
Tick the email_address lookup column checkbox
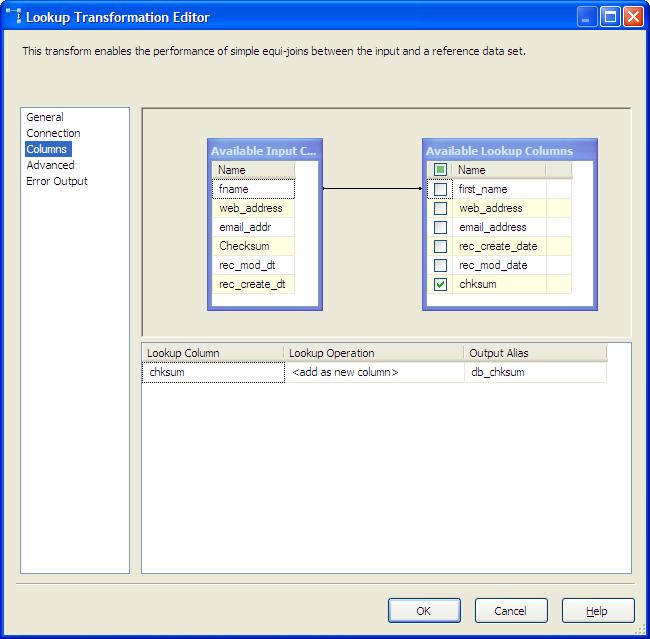439,227
